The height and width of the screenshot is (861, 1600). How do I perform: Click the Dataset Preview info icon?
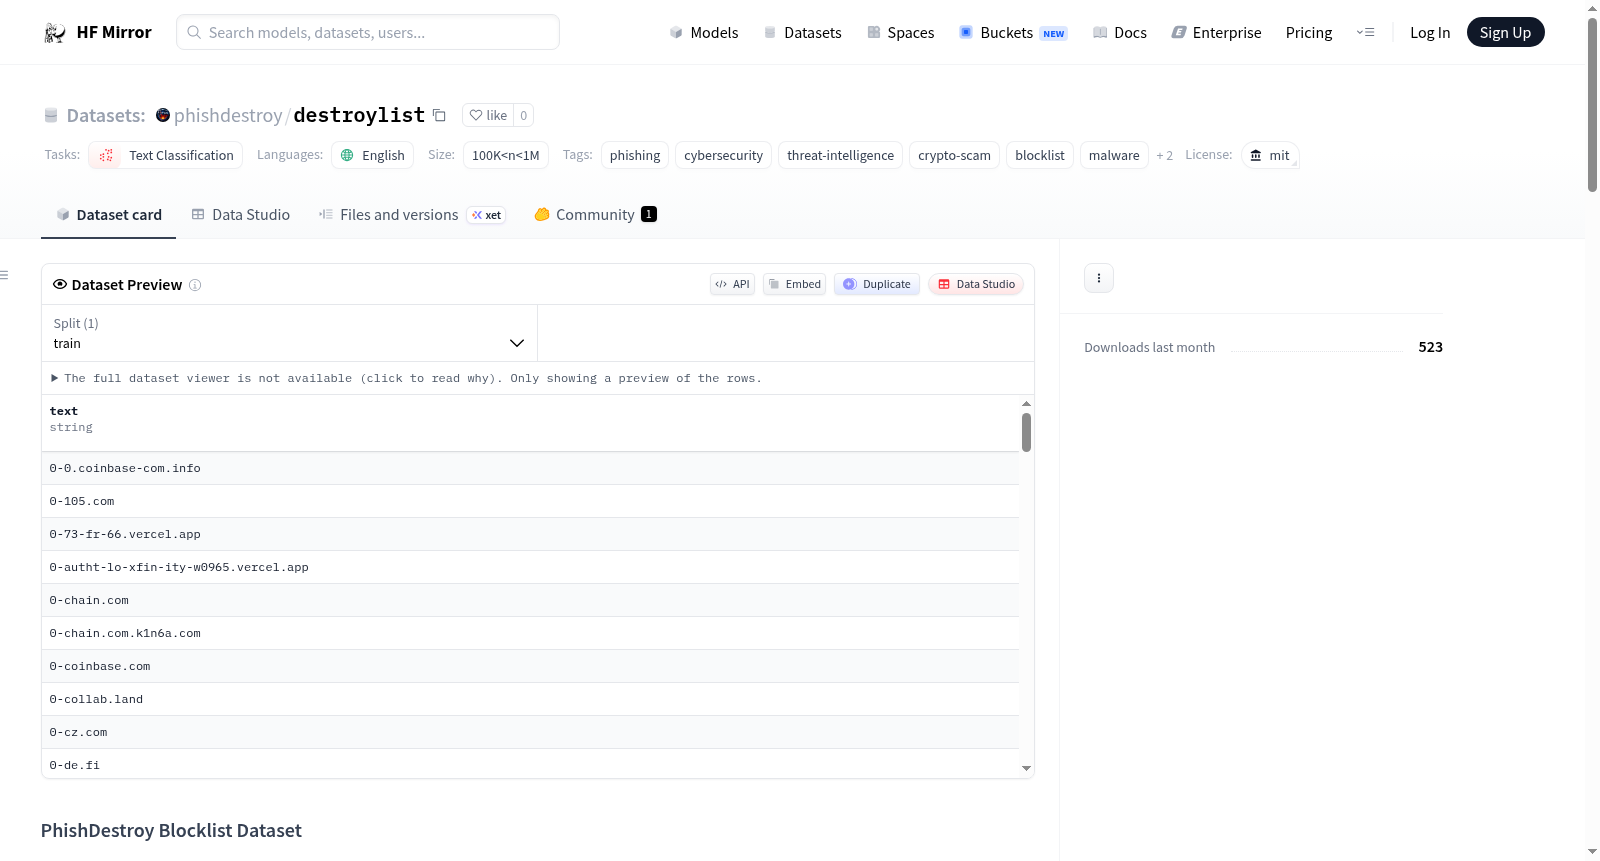point(195,285)
